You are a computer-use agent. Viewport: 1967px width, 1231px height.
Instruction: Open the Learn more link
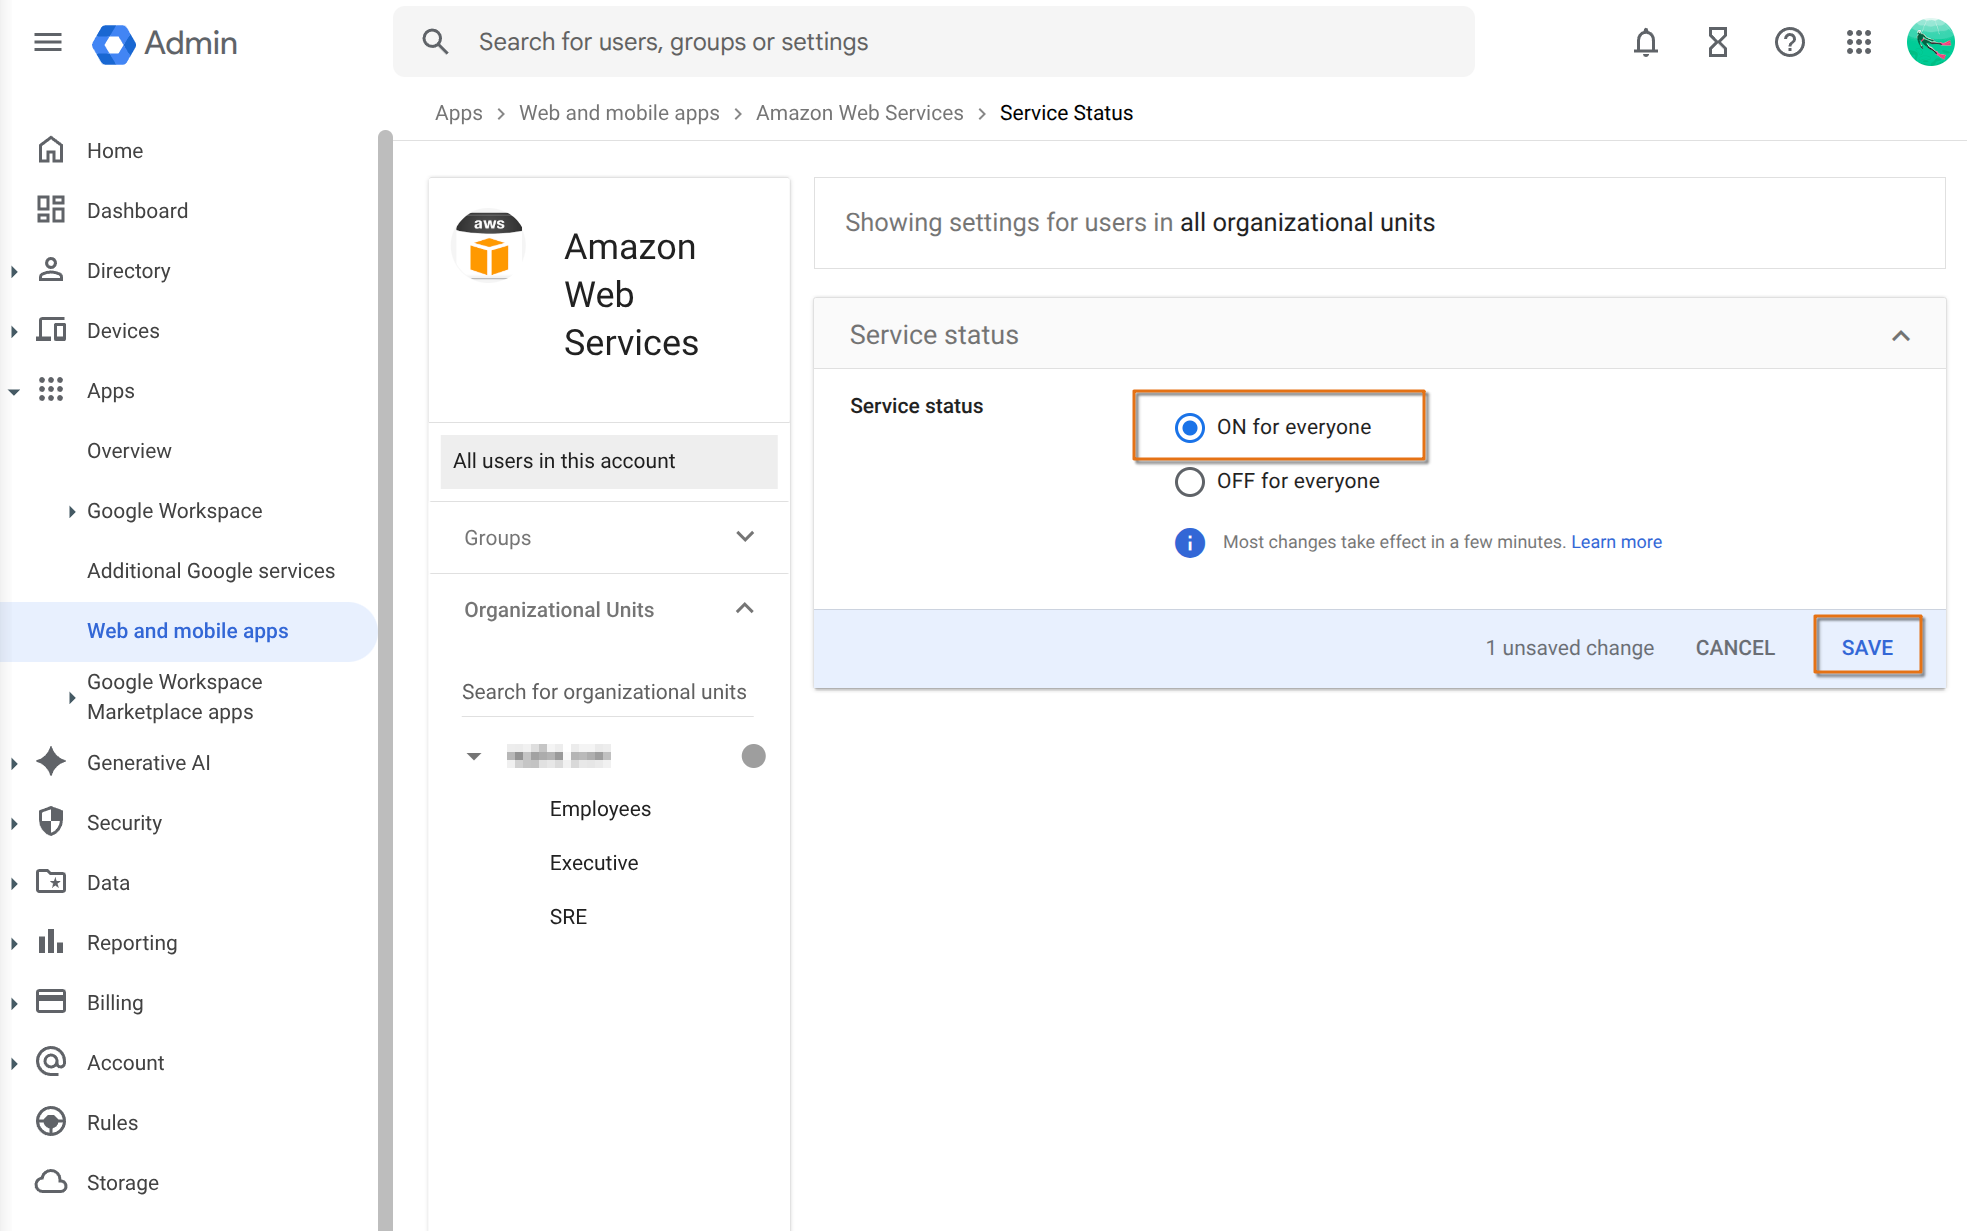tap(1616, 542)
